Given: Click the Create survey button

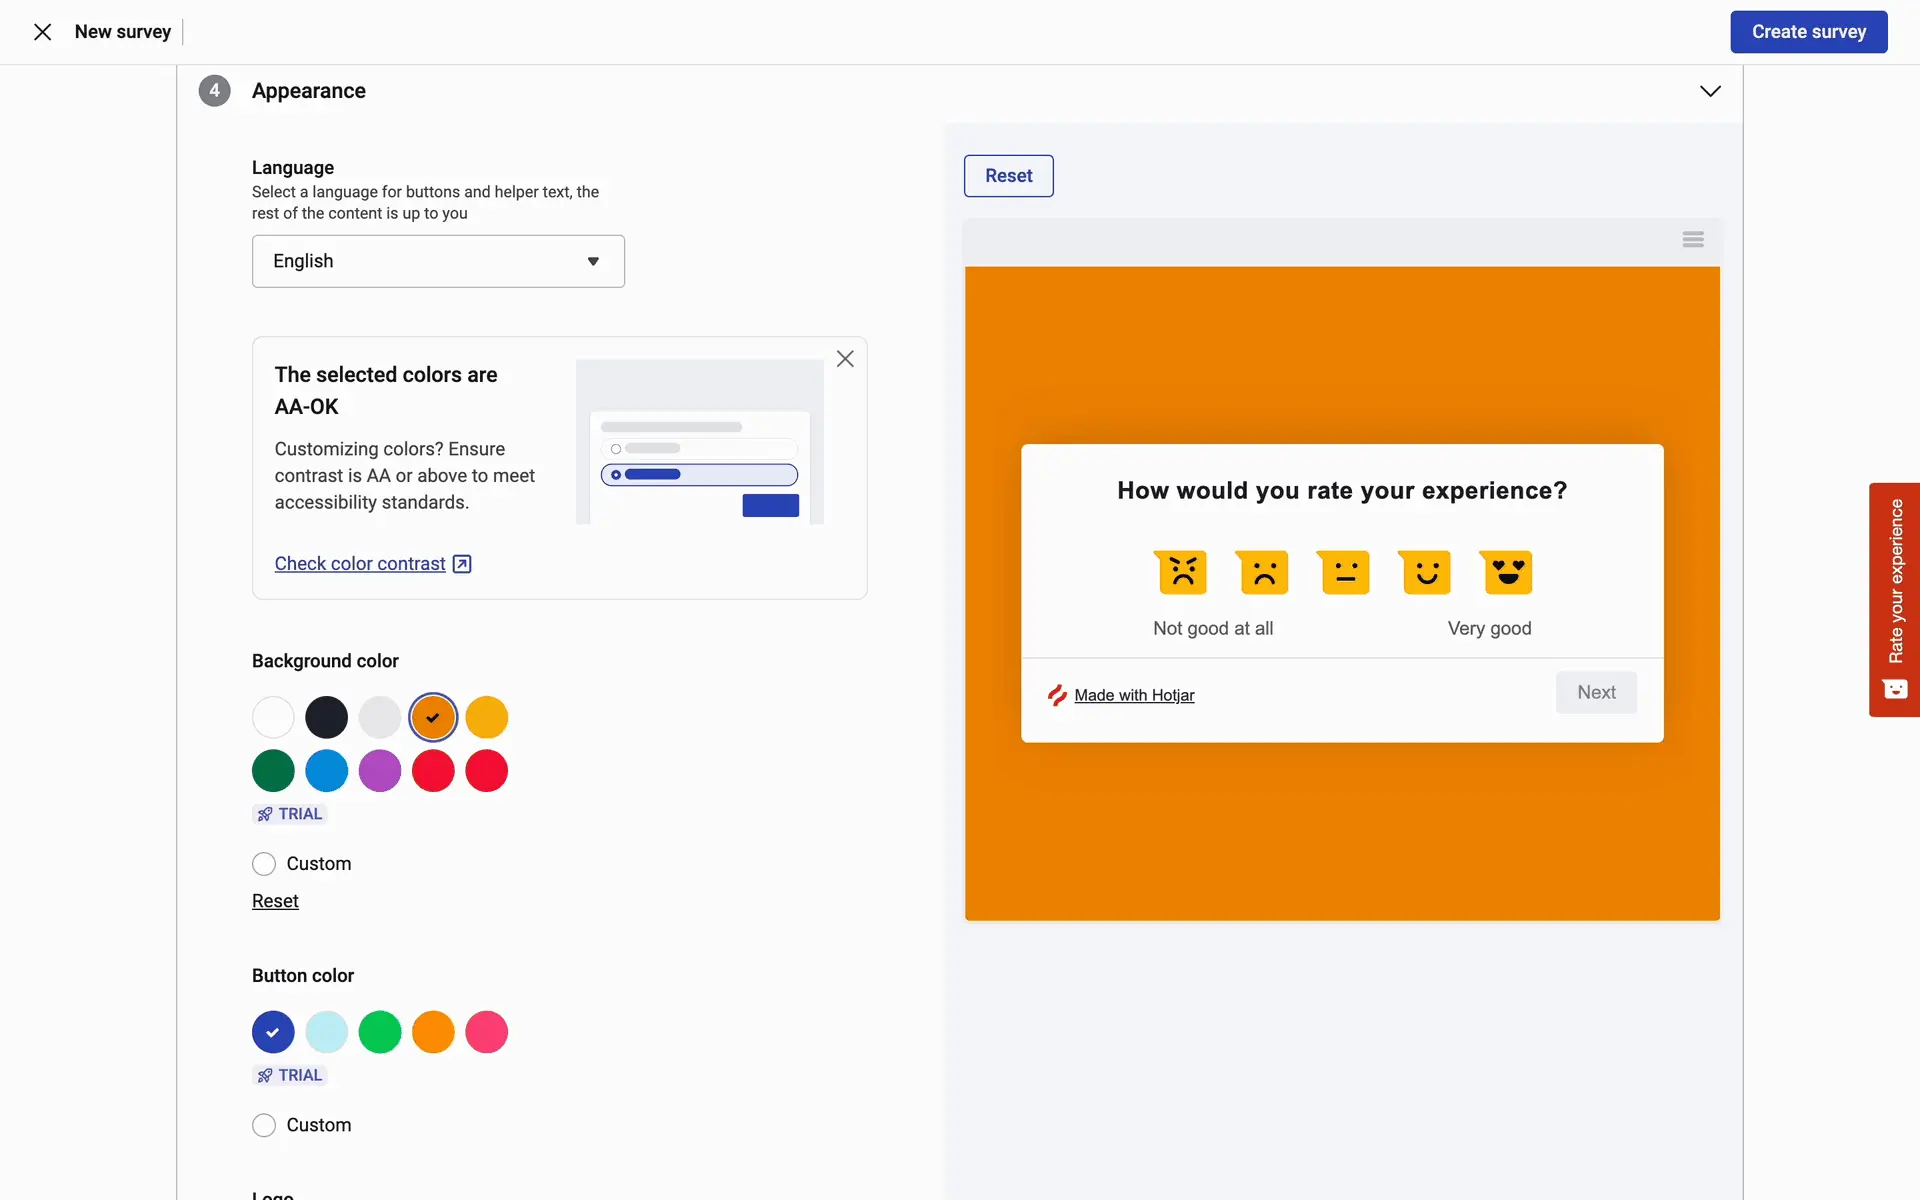Looking at the screenshot, I should 1808,32.
